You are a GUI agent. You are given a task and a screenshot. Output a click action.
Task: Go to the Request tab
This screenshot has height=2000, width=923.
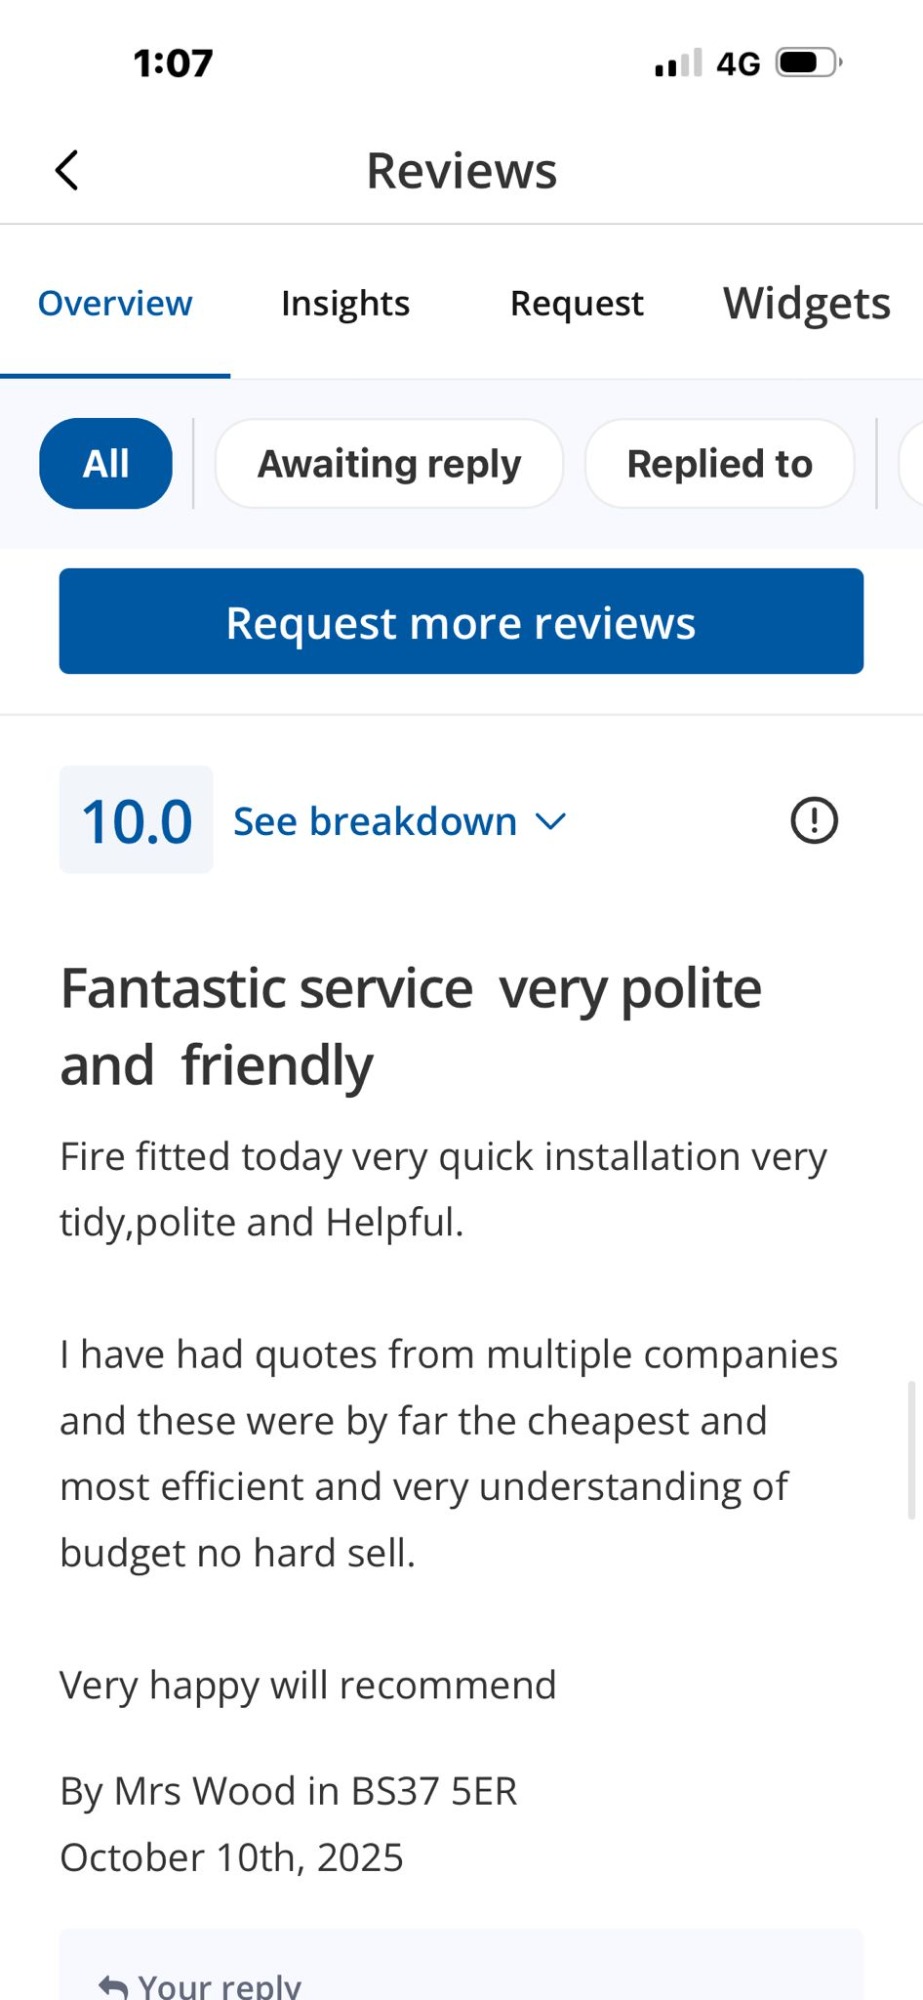tap(576, 304)
